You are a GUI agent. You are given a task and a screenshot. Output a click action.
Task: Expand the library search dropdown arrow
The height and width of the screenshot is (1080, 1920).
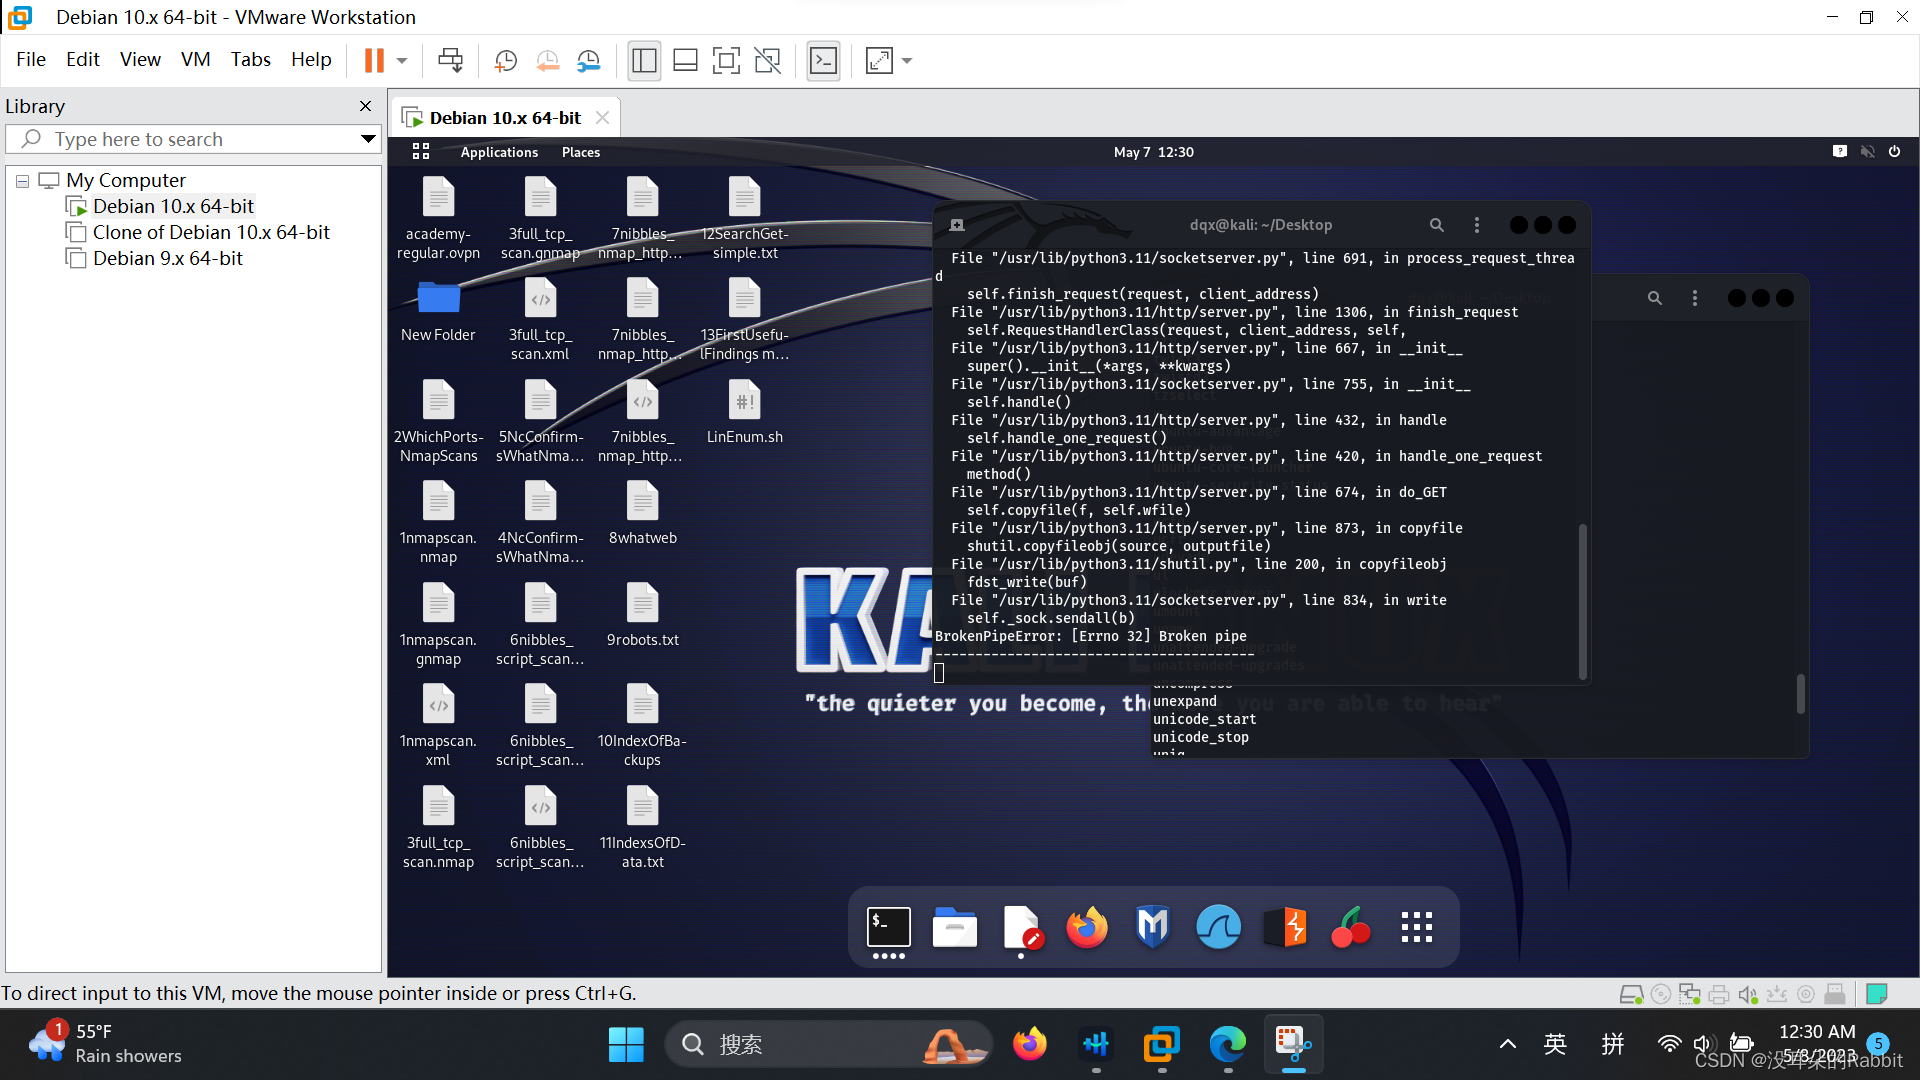[368, 139]
